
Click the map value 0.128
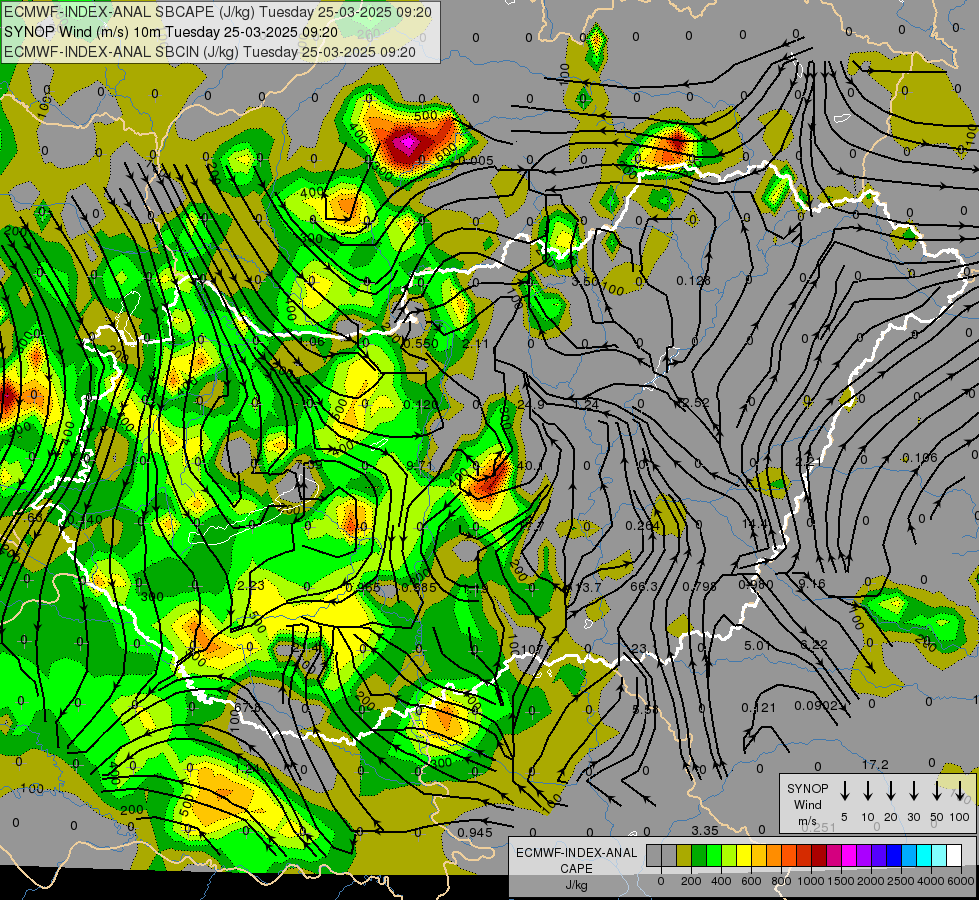pos(693,280)
